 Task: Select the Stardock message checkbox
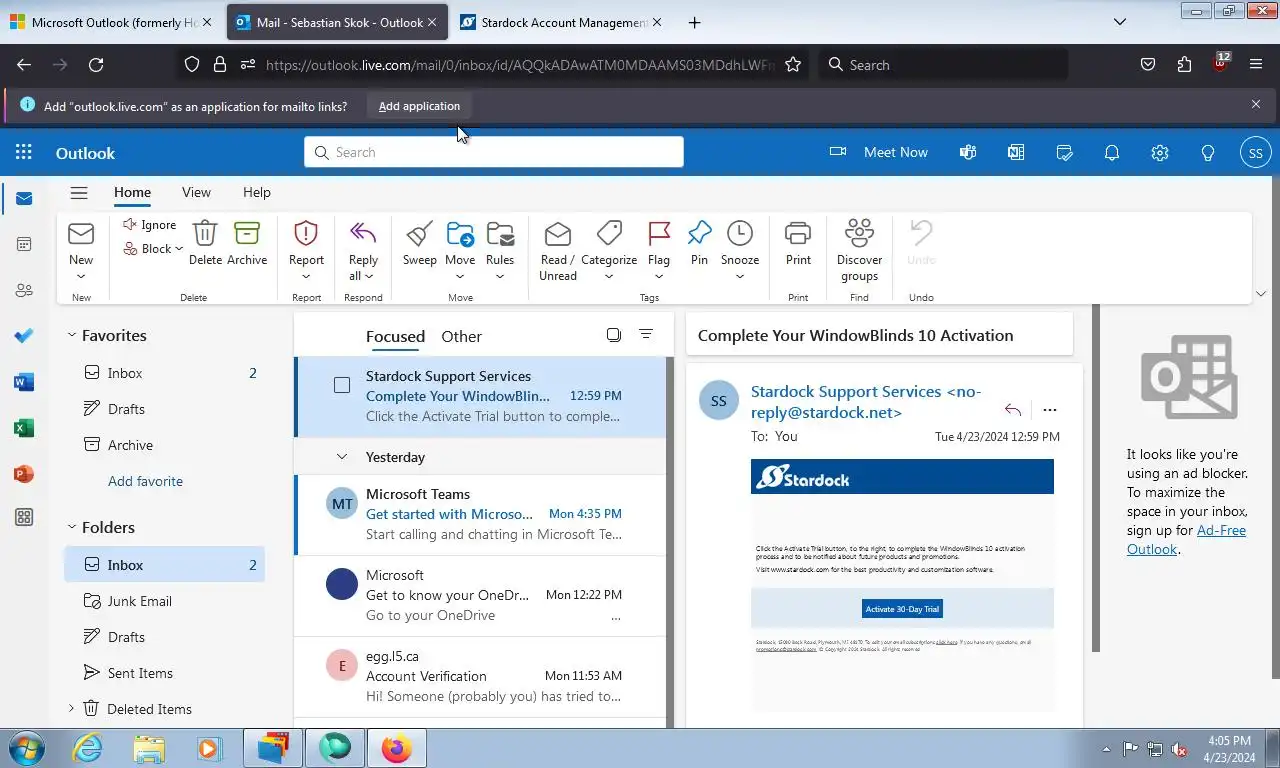(342, 385)
